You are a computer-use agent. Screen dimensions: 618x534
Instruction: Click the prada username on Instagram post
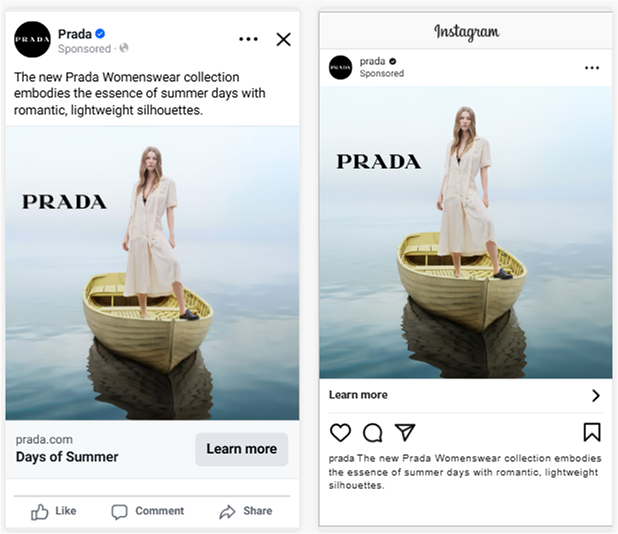pyautogui.click(x=372, y=61)
